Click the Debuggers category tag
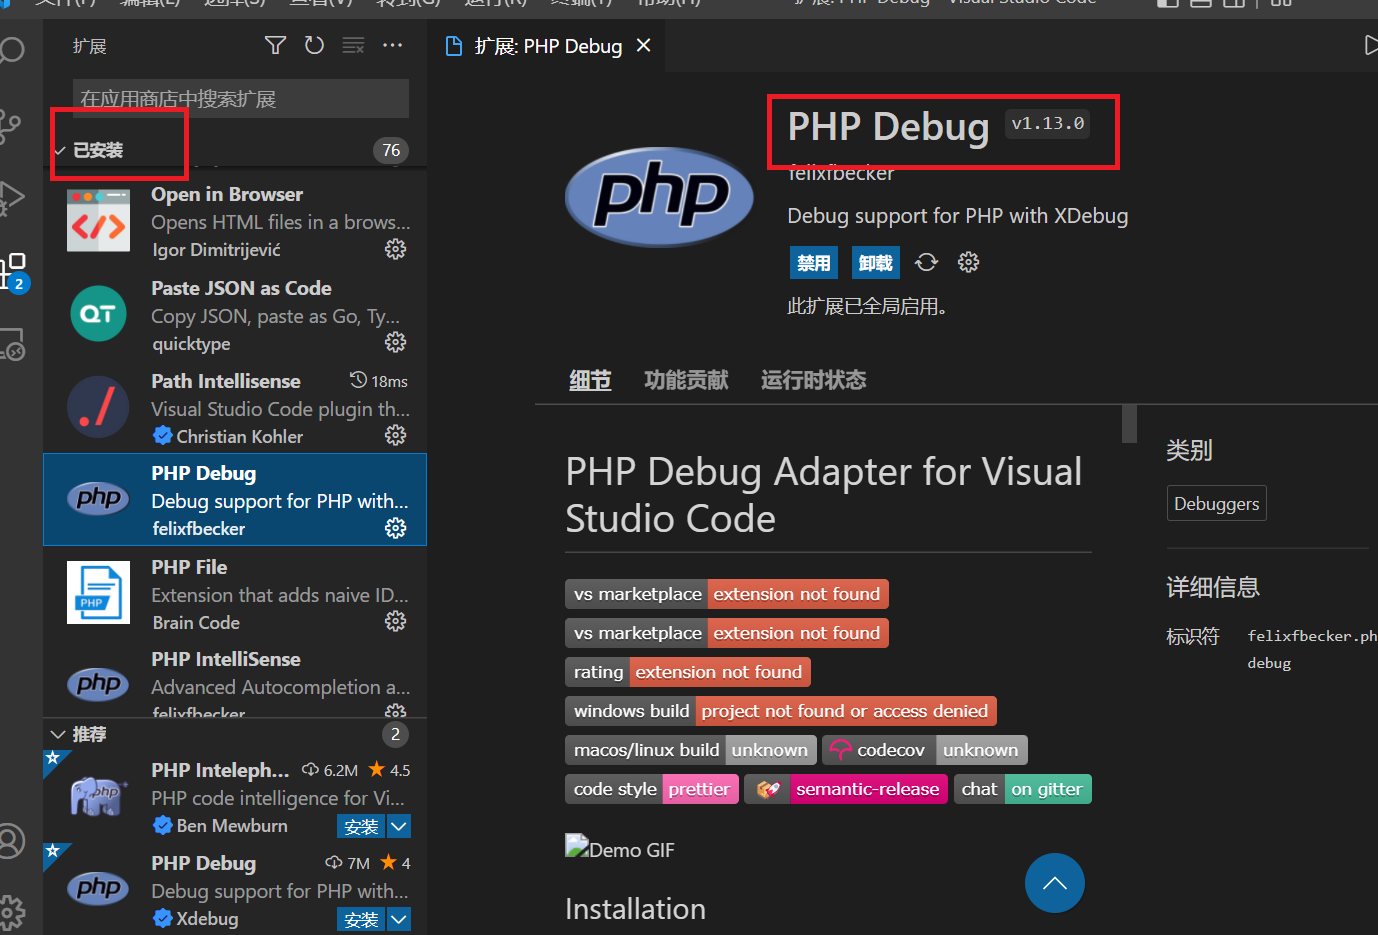Screen dimensions: 1378x935 1216,503
